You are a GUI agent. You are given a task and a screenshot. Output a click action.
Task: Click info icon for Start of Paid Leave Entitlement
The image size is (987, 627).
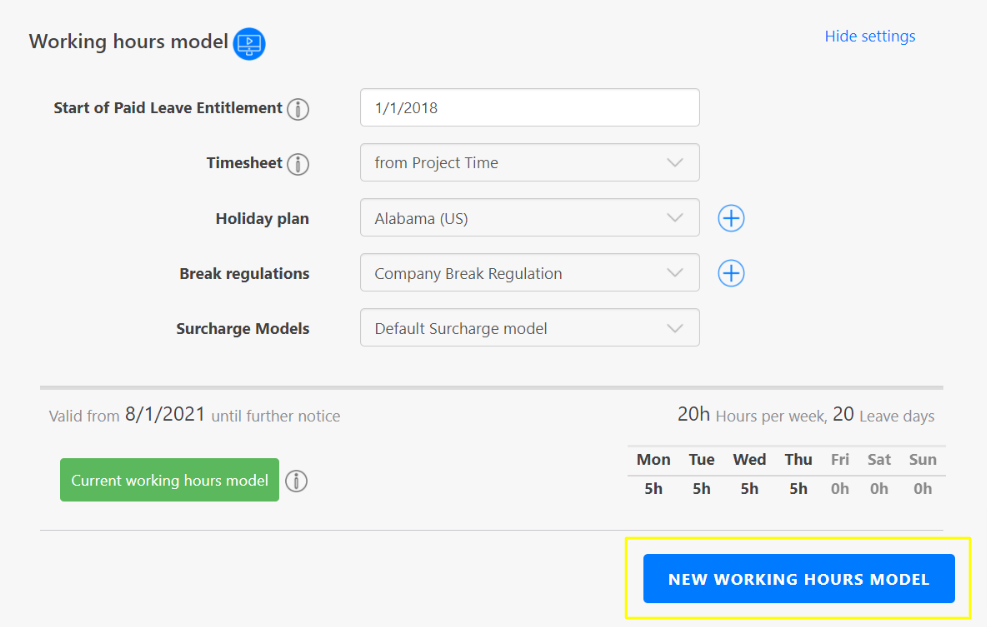(x=298, y=109)
